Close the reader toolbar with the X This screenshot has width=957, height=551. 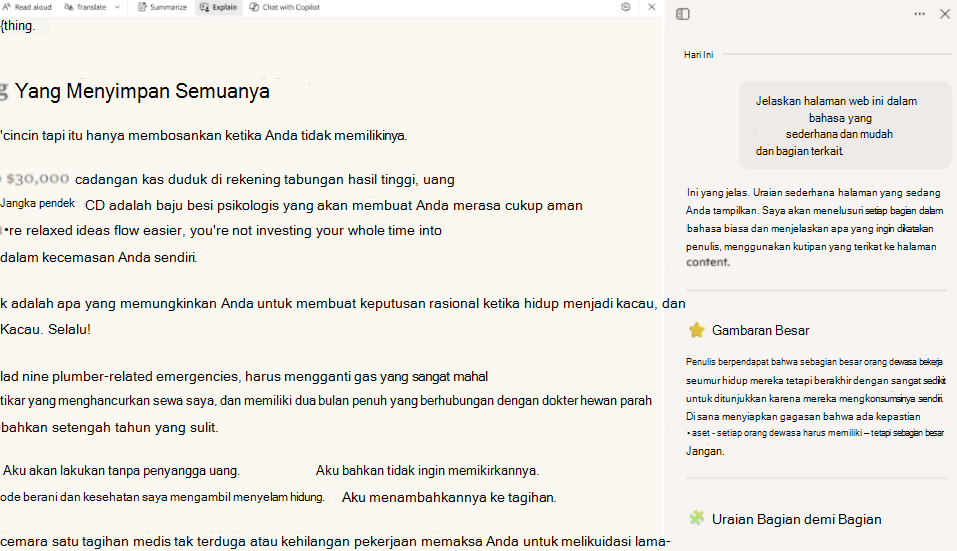click(x=651, y=7)
